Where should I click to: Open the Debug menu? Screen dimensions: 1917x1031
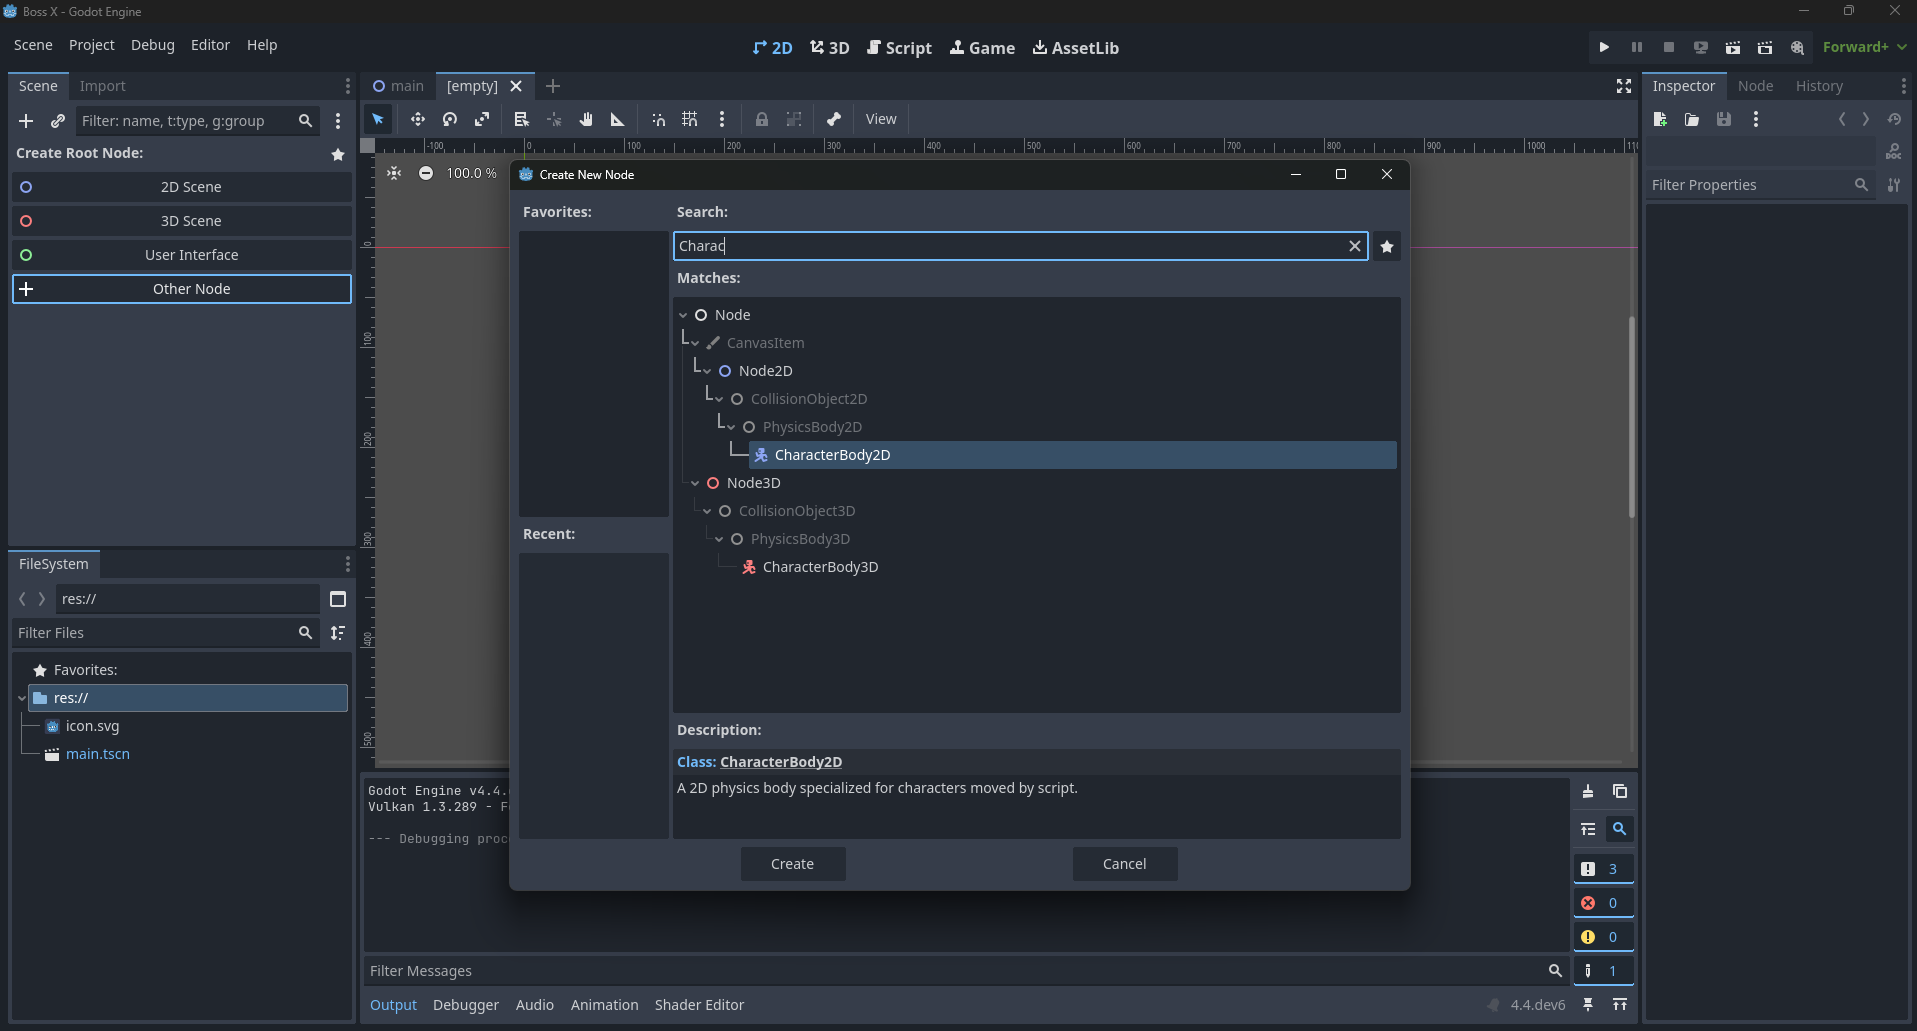153,45
